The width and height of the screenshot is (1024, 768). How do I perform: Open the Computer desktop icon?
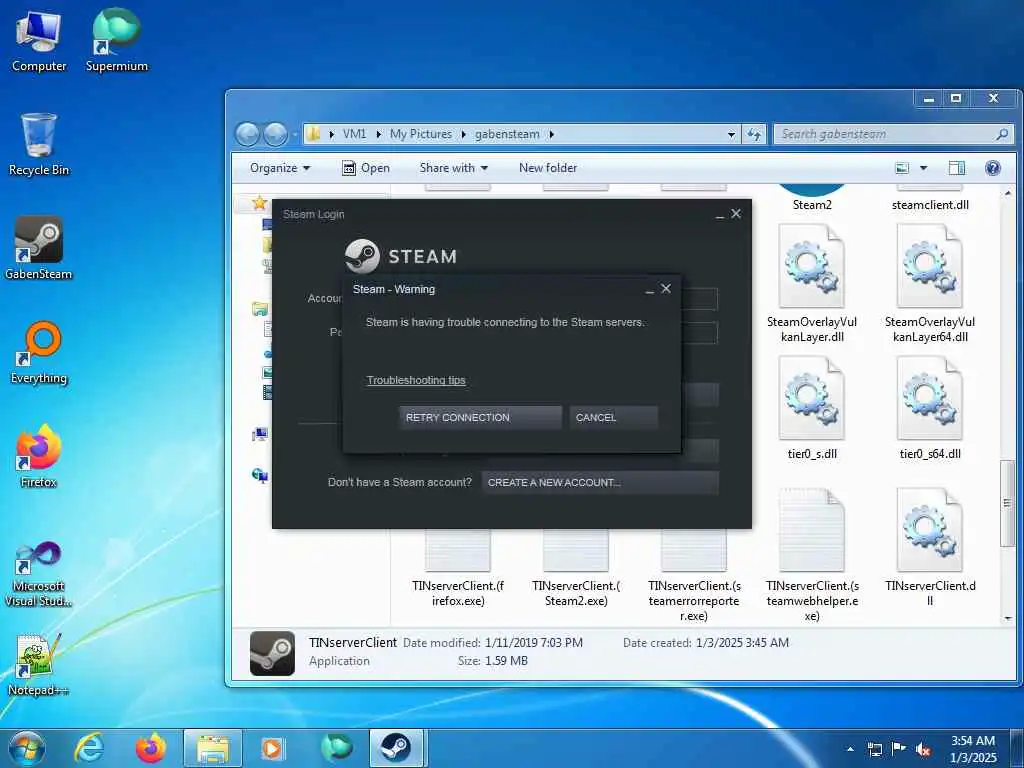tap(39, 41)
